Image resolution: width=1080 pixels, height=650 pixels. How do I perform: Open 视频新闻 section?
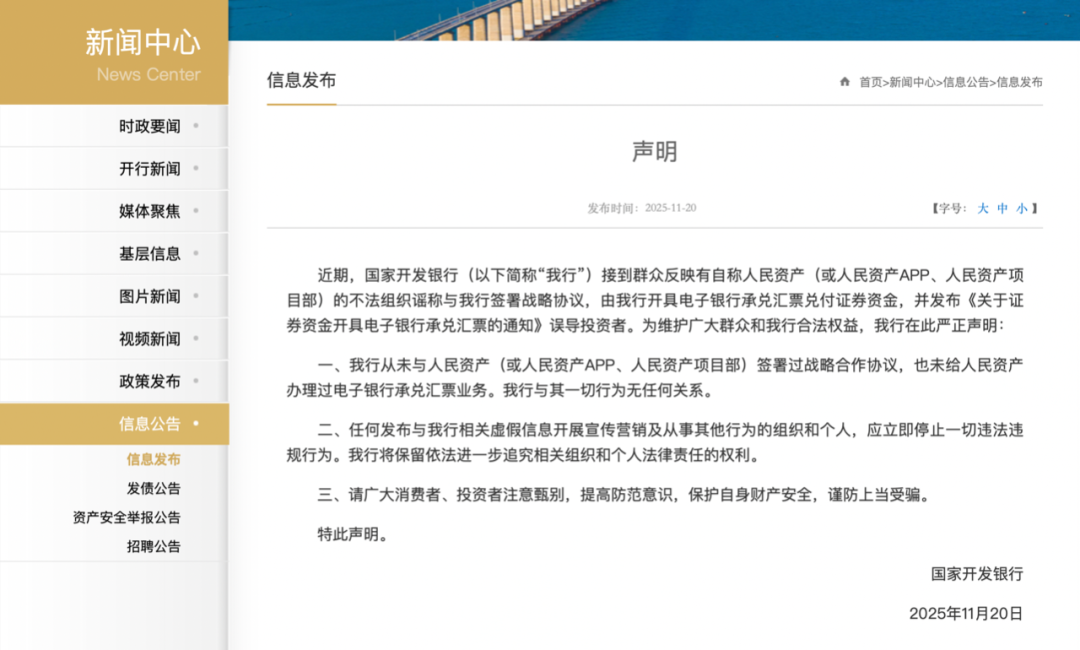[150, 339]
